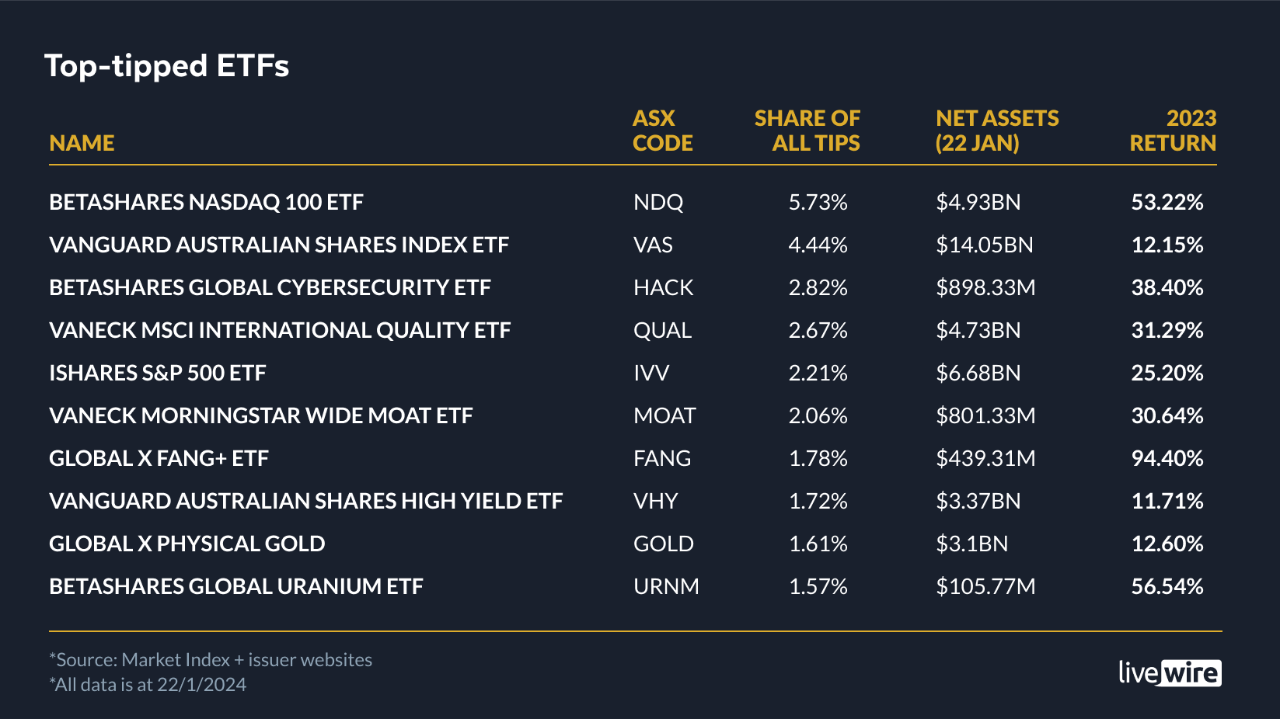Click the URNM ticker code
Screen dimensions: 1280x719
666,586
